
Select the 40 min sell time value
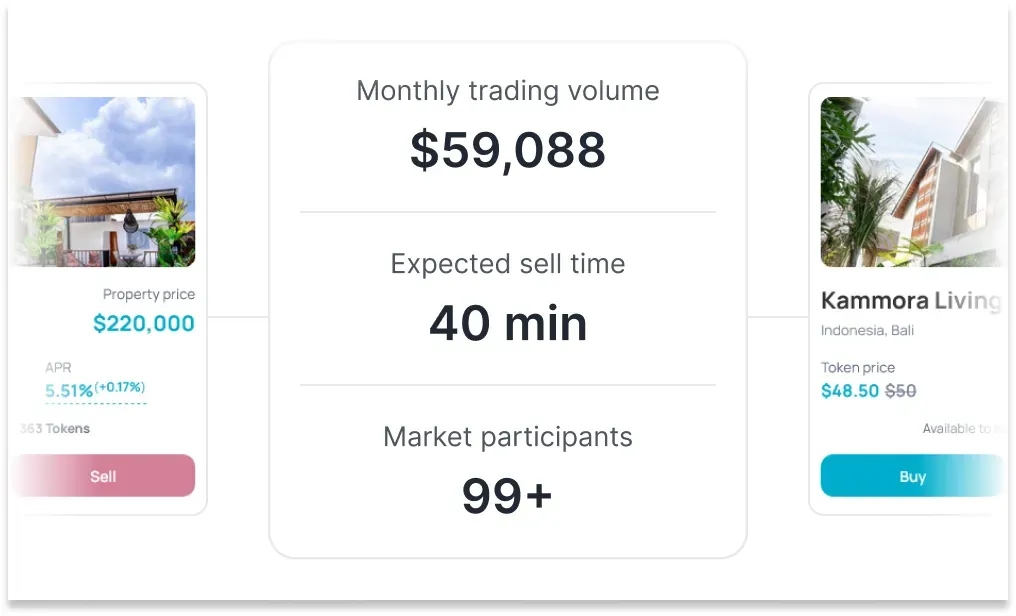tap(508, 324)
